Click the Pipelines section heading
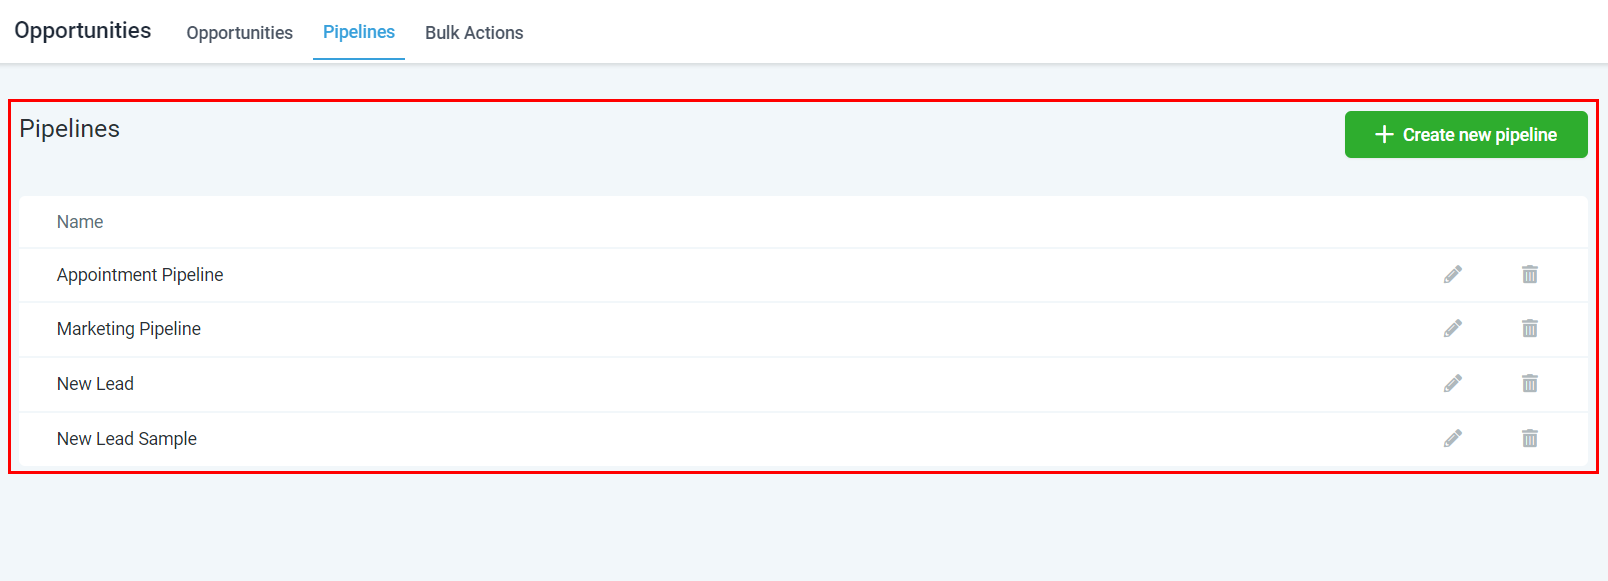 point(70,129)
